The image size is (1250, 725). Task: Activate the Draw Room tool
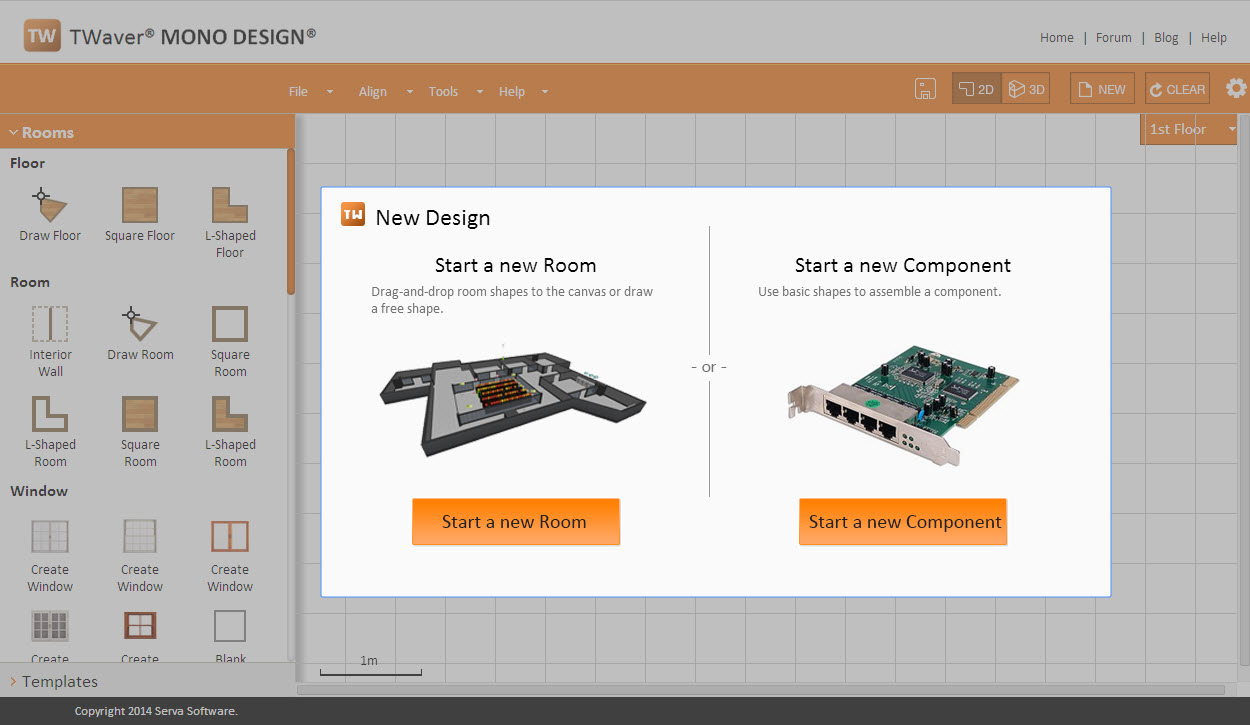point(140,334)
